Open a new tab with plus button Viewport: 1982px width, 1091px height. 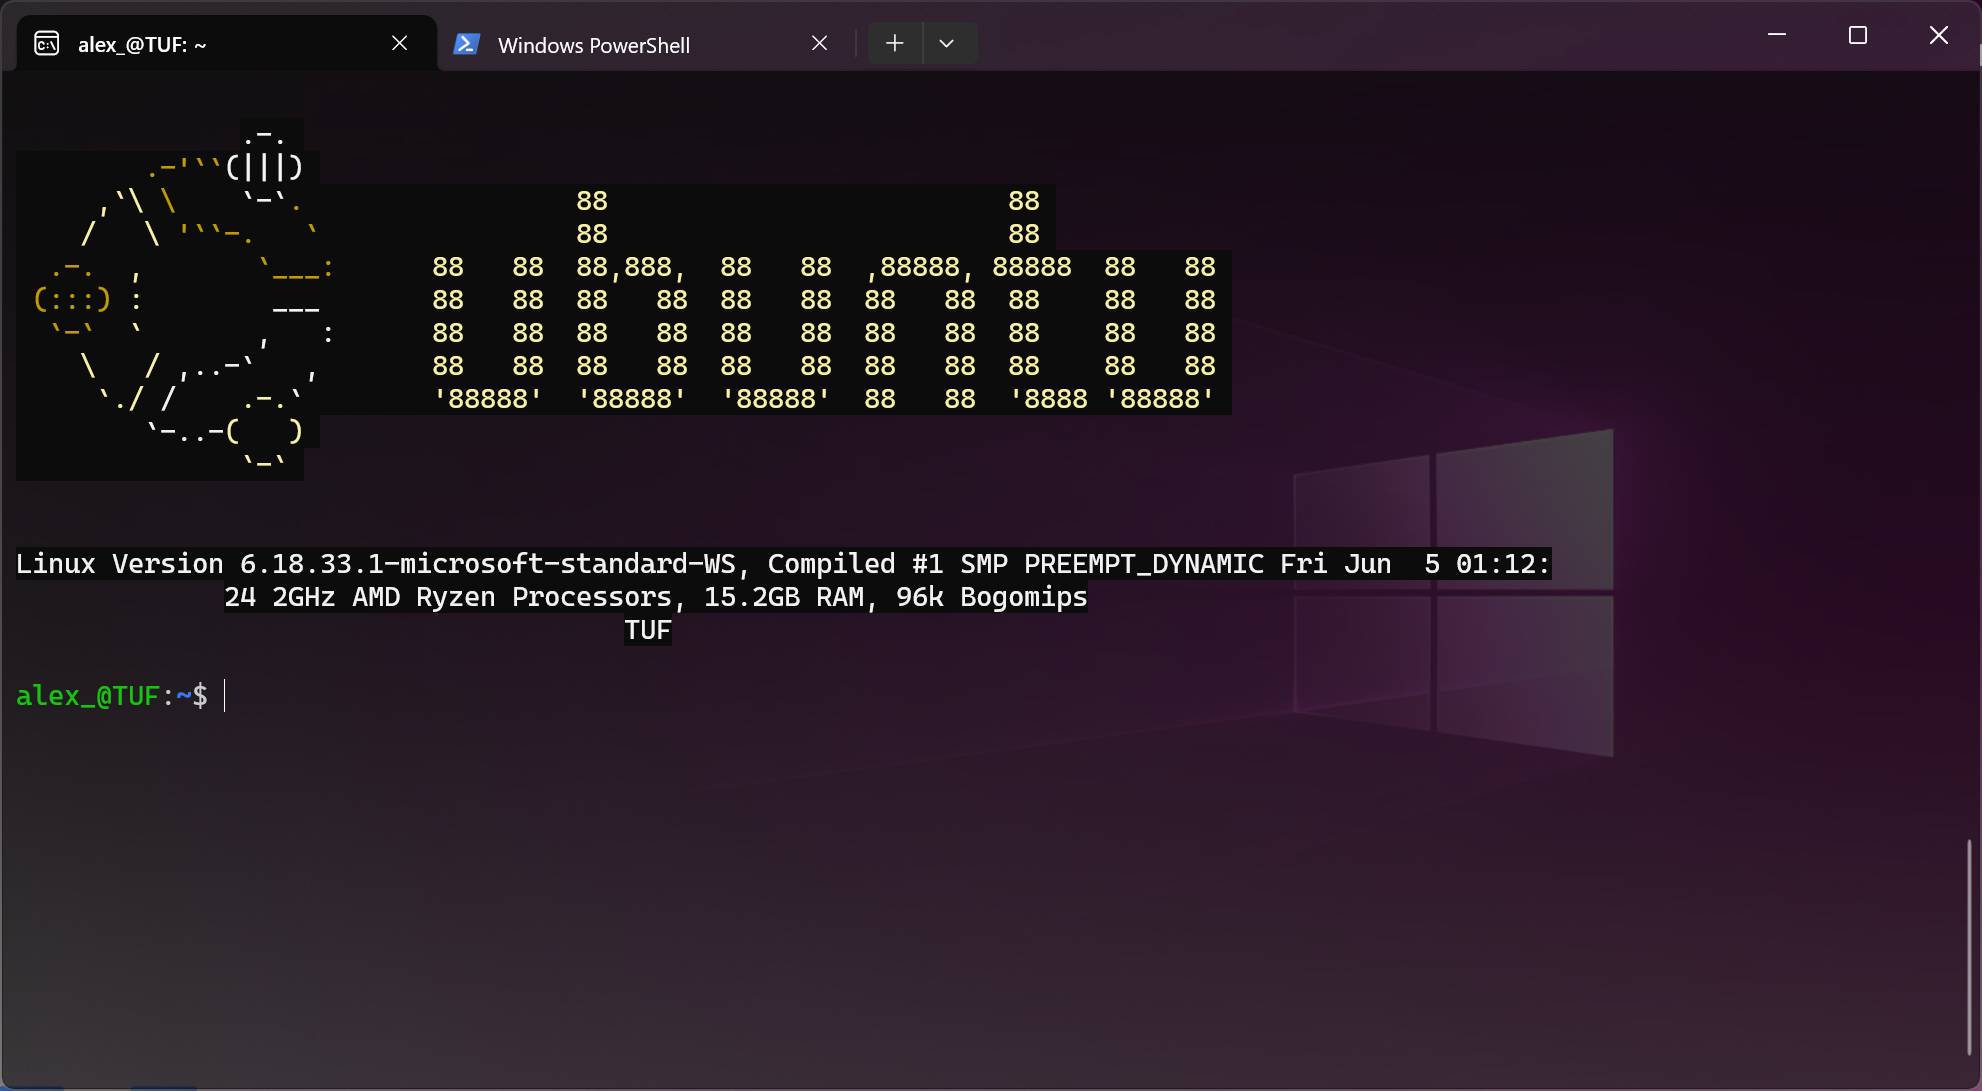tap(895, 43)
